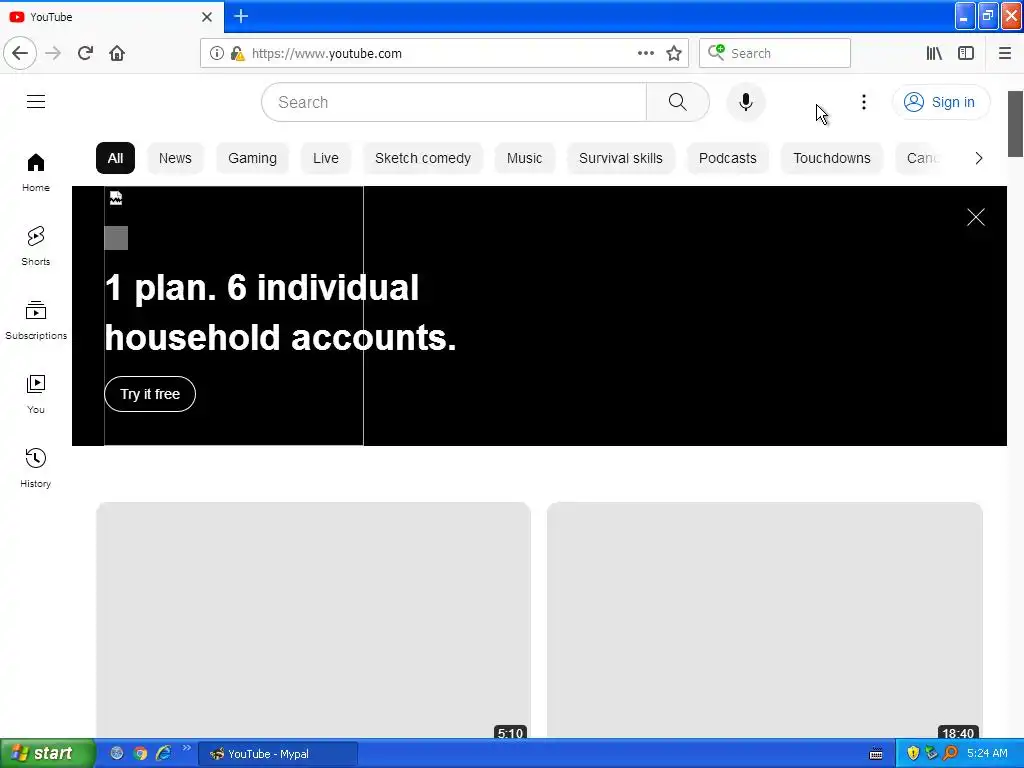The image size is (1024, 768).
Task: Click the security shield tray icon
Action: (913, 753)
